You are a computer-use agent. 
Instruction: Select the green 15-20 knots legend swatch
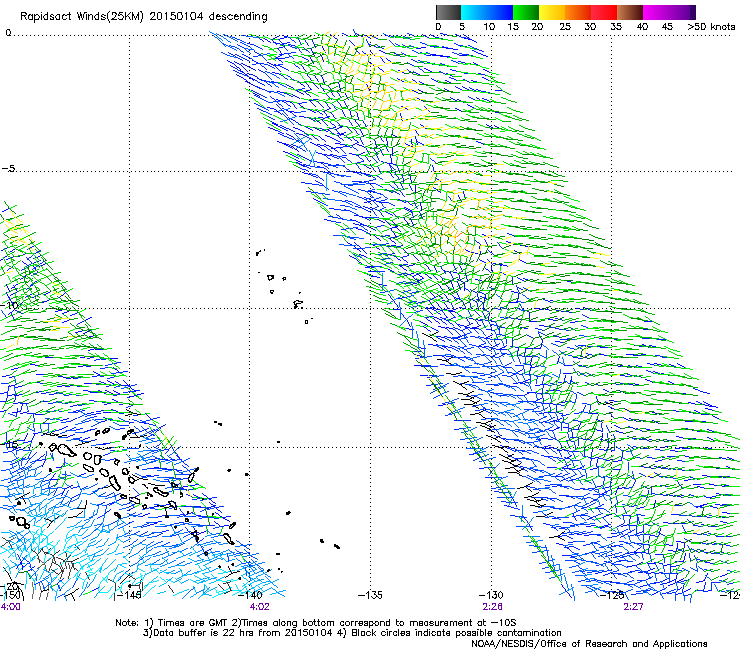(526, 12)
